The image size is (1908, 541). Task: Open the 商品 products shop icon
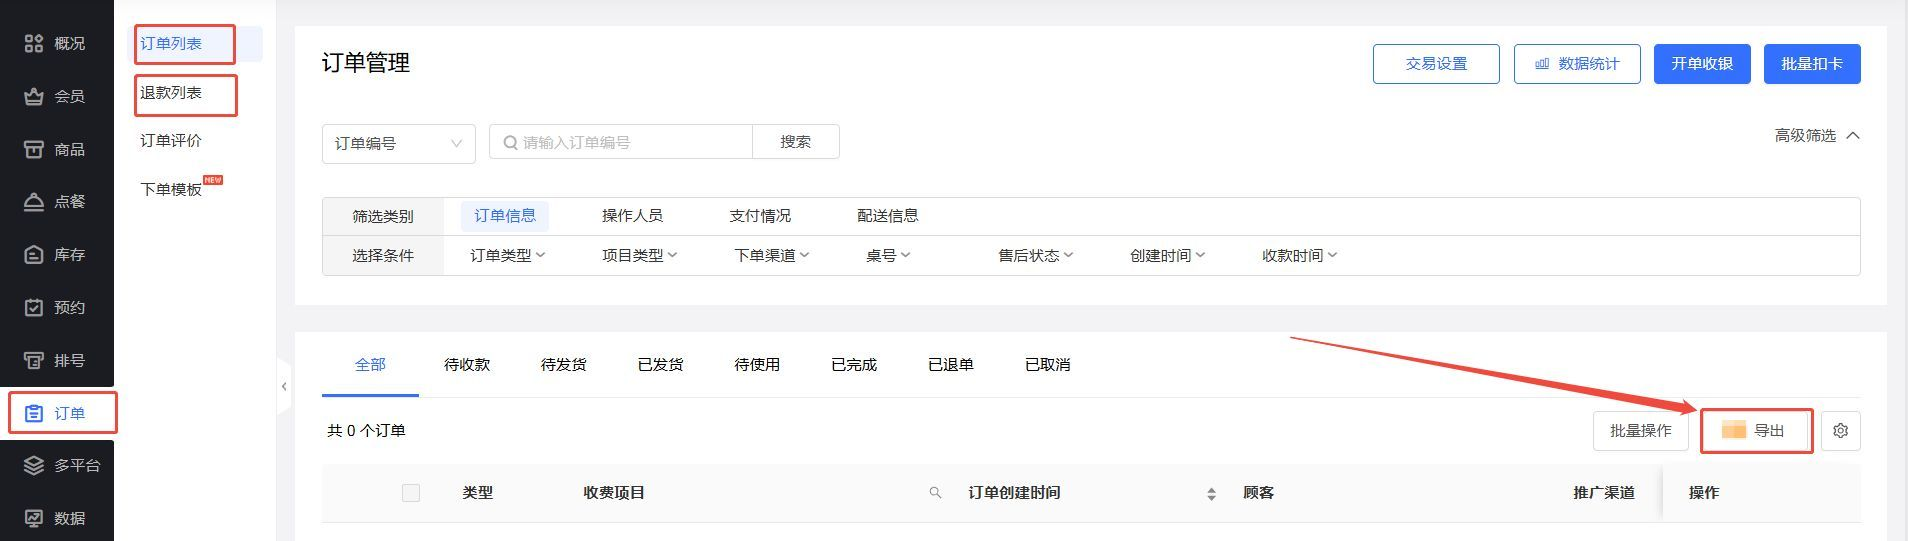tap(34, 149)
